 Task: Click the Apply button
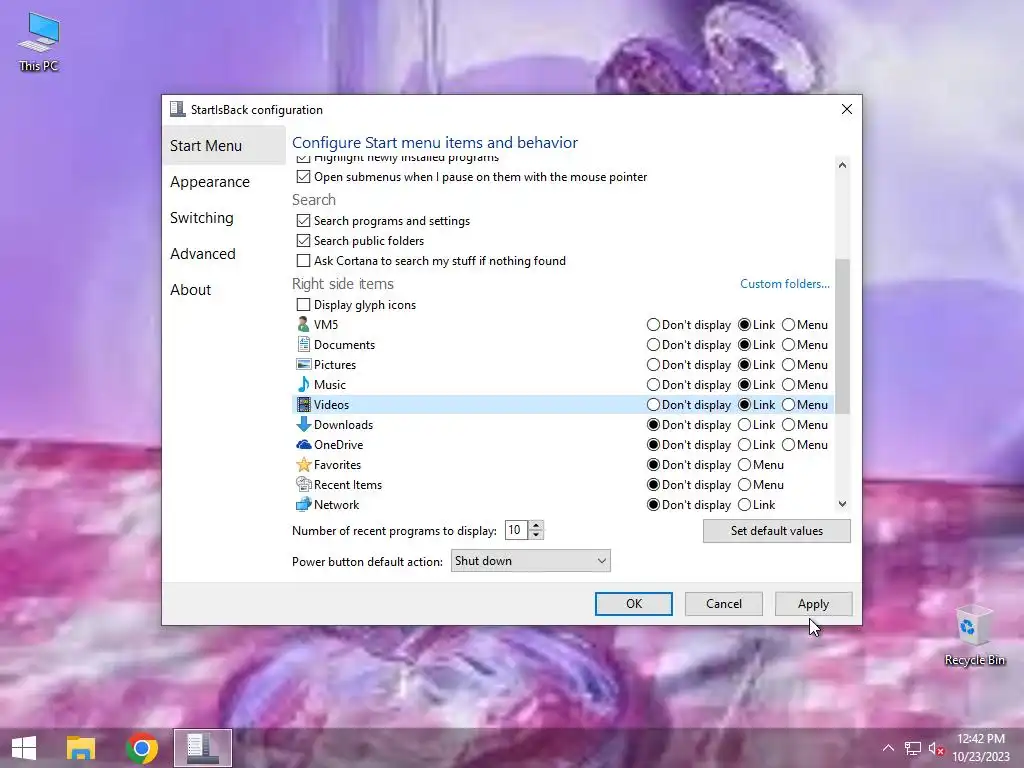tap(813, 603)
